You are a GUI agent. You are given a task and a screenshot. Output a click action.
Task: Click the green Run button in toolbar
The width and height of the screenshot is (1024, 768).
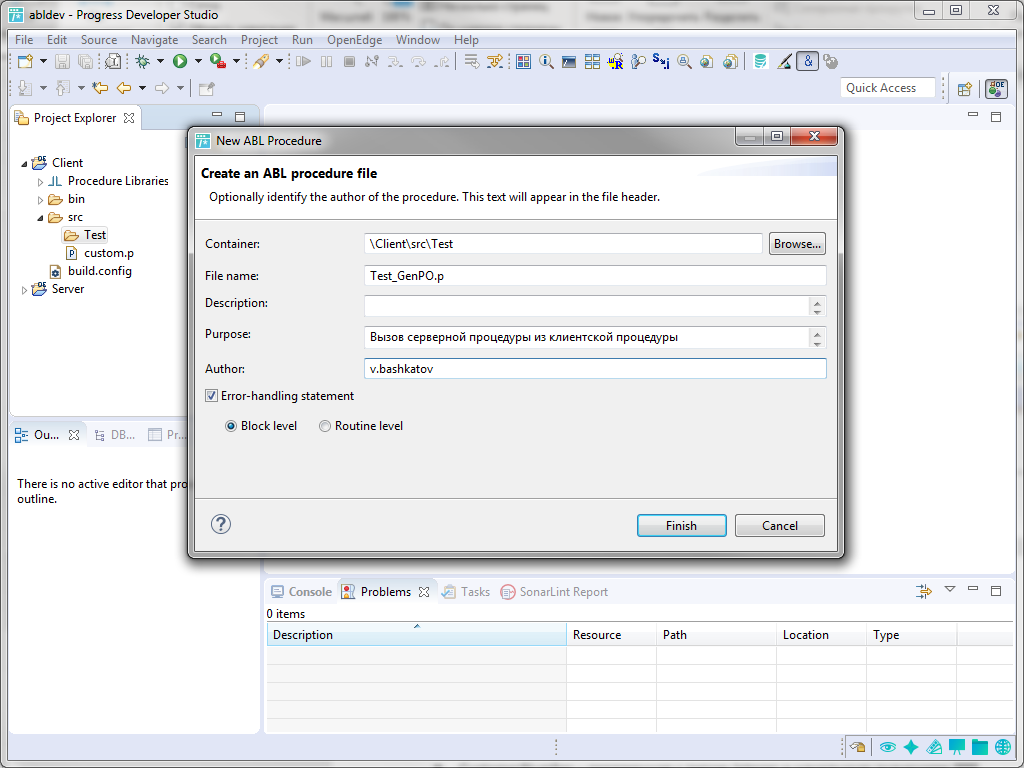(180, 61)
